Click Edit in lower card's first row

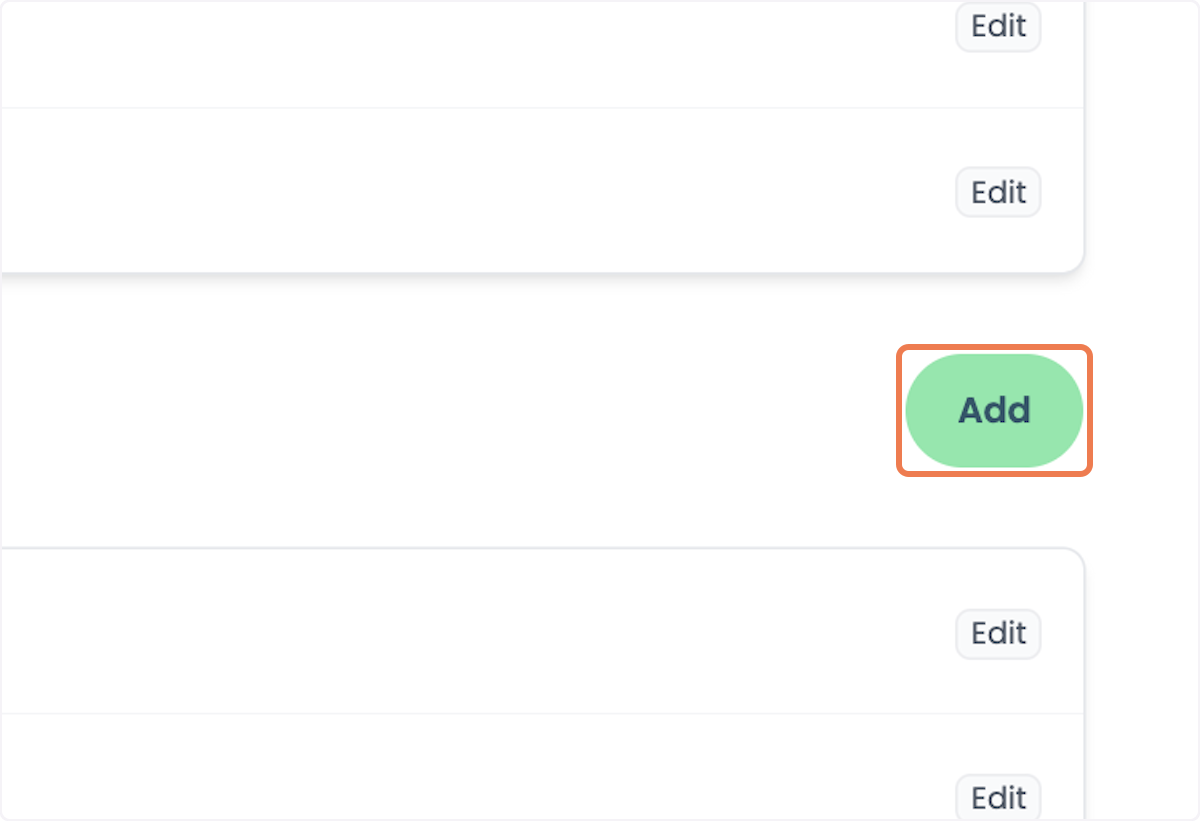click(x=998, y=634)
